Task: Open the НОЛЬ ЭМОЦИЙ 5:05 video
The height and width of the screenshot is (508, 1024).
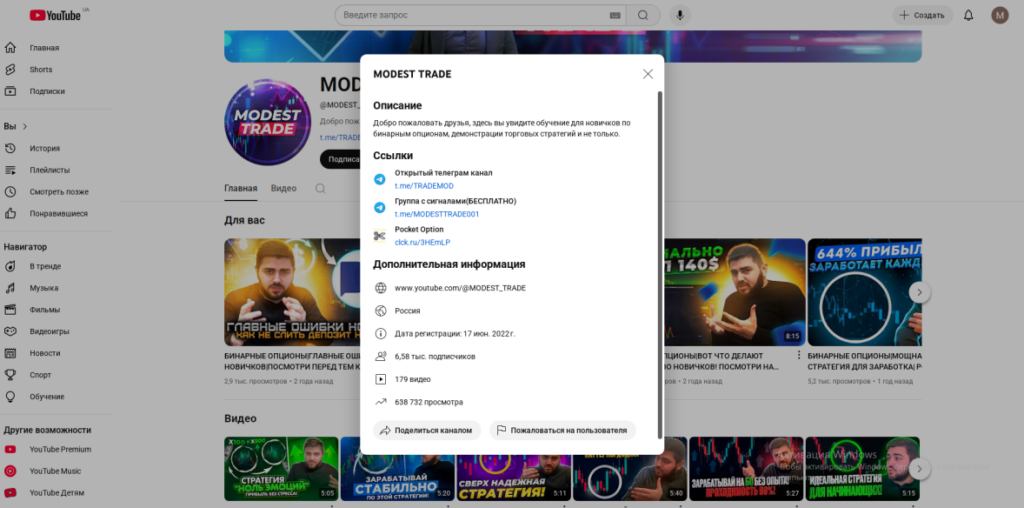Action: click(x=281, y=469)
